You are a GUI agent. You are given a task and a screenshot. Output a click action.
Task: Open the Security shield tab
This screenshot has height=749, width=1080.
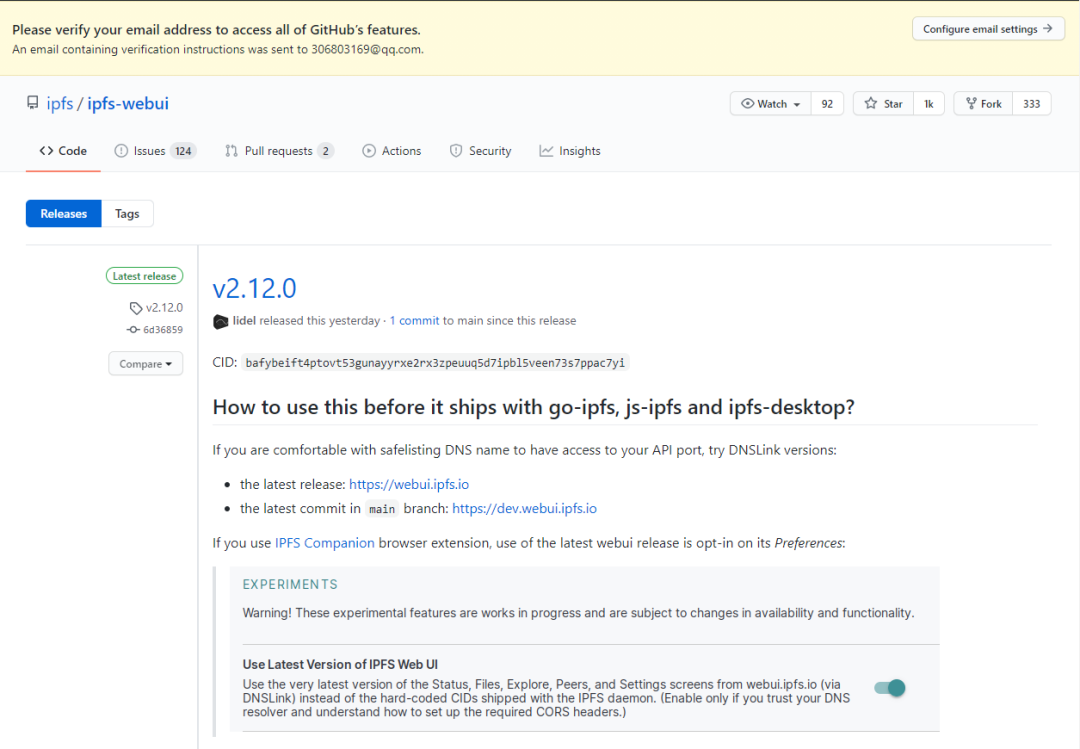(480, 151)
